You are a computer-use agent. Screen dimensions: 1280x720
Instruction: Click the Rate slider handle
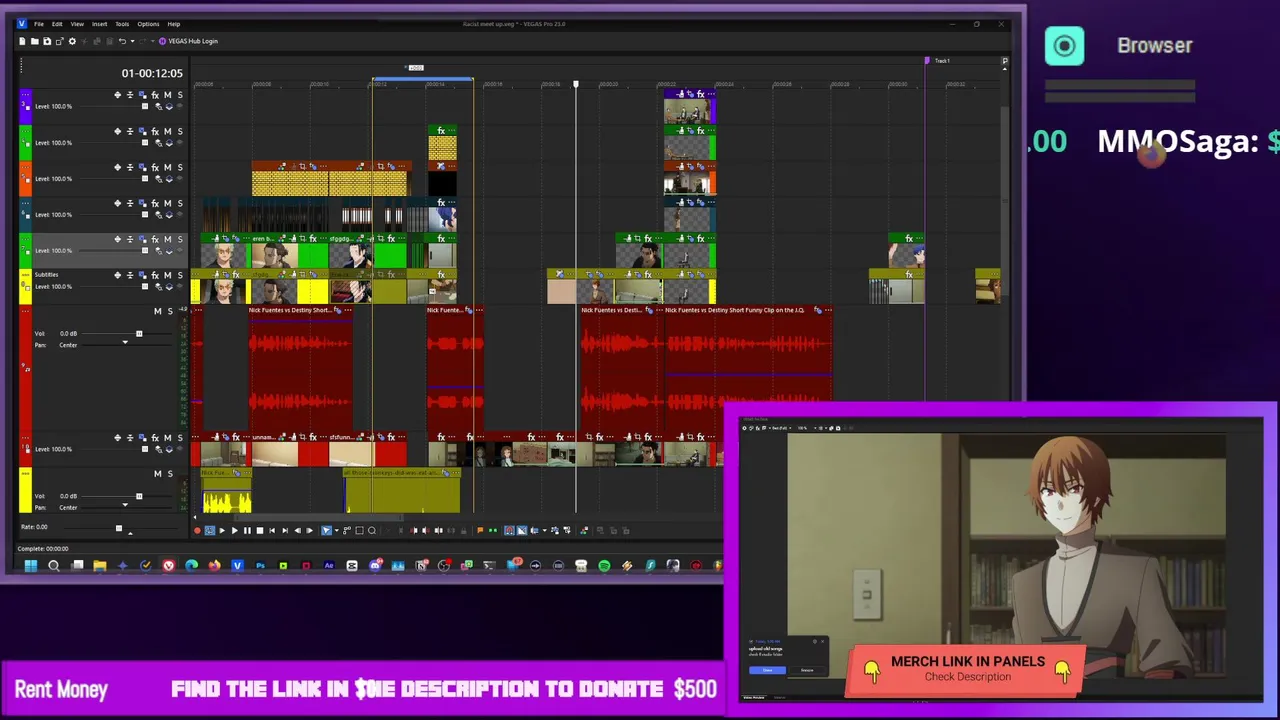[x=118, y=528]
